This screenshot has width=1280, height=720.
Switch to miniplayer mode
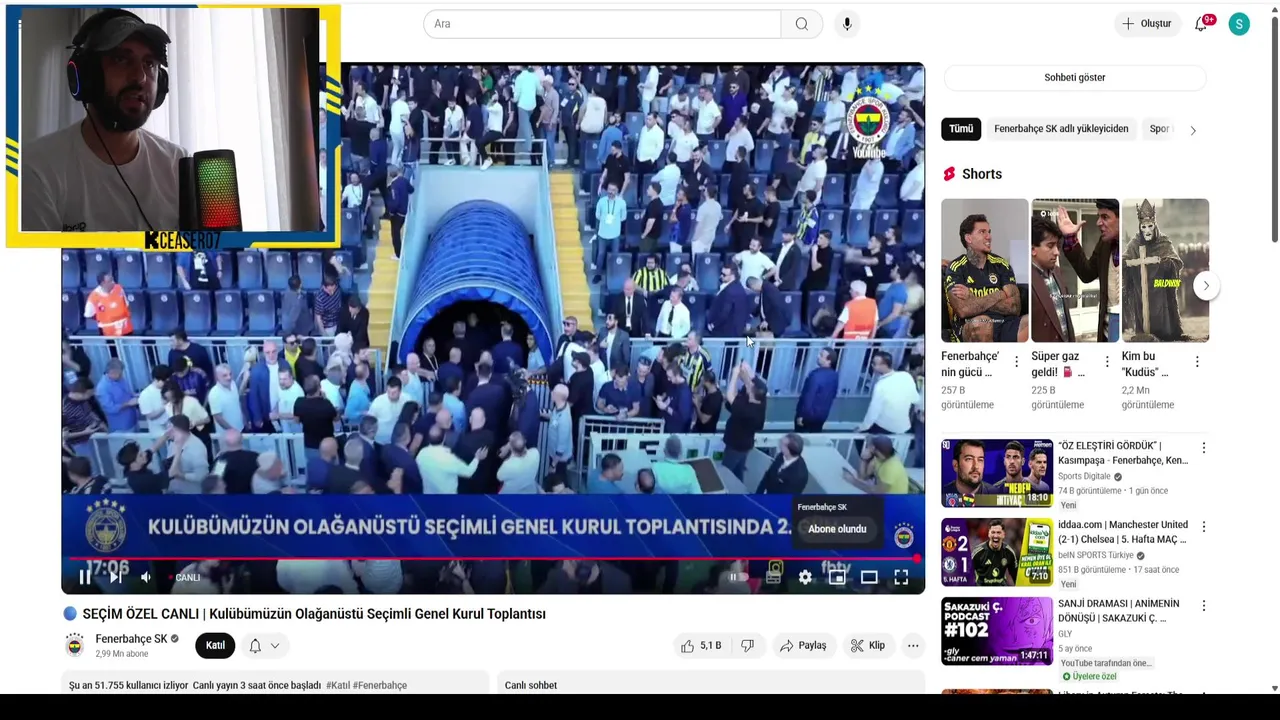(x=837, y=577)
